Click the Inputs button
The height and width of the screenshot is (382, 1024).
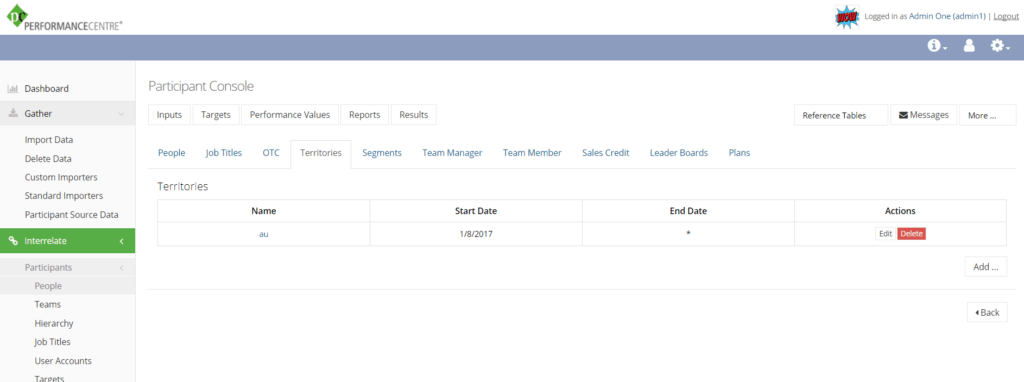pyautogui.click(x=170, y=115)
